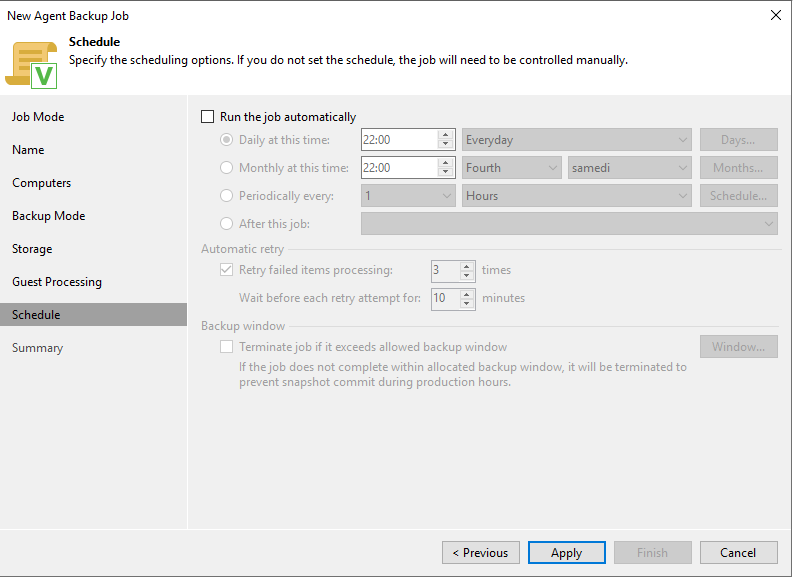
Task: Select the Daily at this time option
Action: tap(227, 140)
